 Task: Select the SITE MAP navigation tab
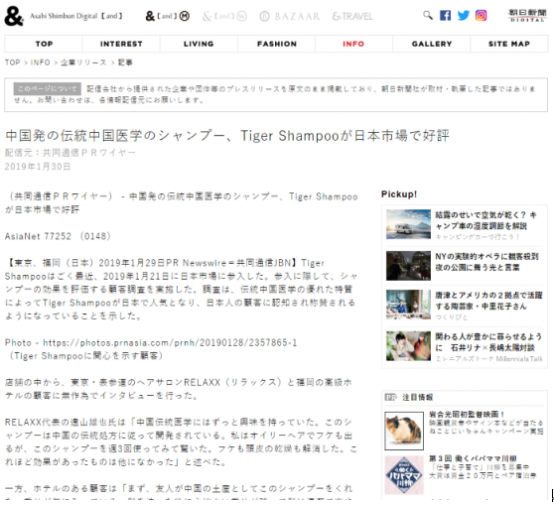tap(509, 44)
